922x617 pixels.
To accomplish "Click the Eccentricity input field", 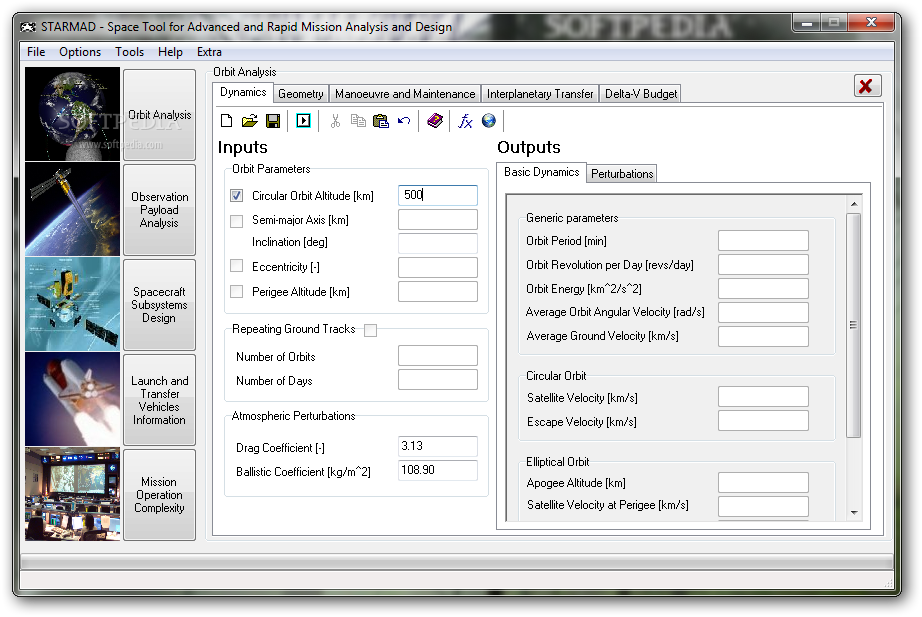I will point(438,267).
